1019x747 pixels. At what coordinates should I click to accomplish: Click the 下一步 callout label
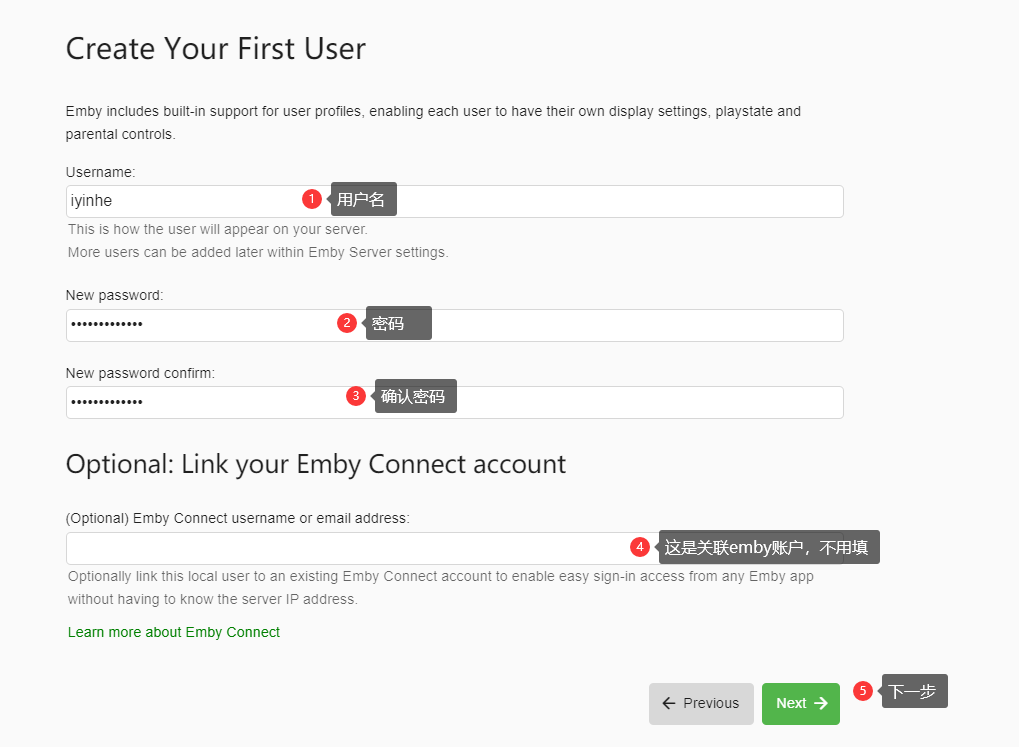coord(914,691)
